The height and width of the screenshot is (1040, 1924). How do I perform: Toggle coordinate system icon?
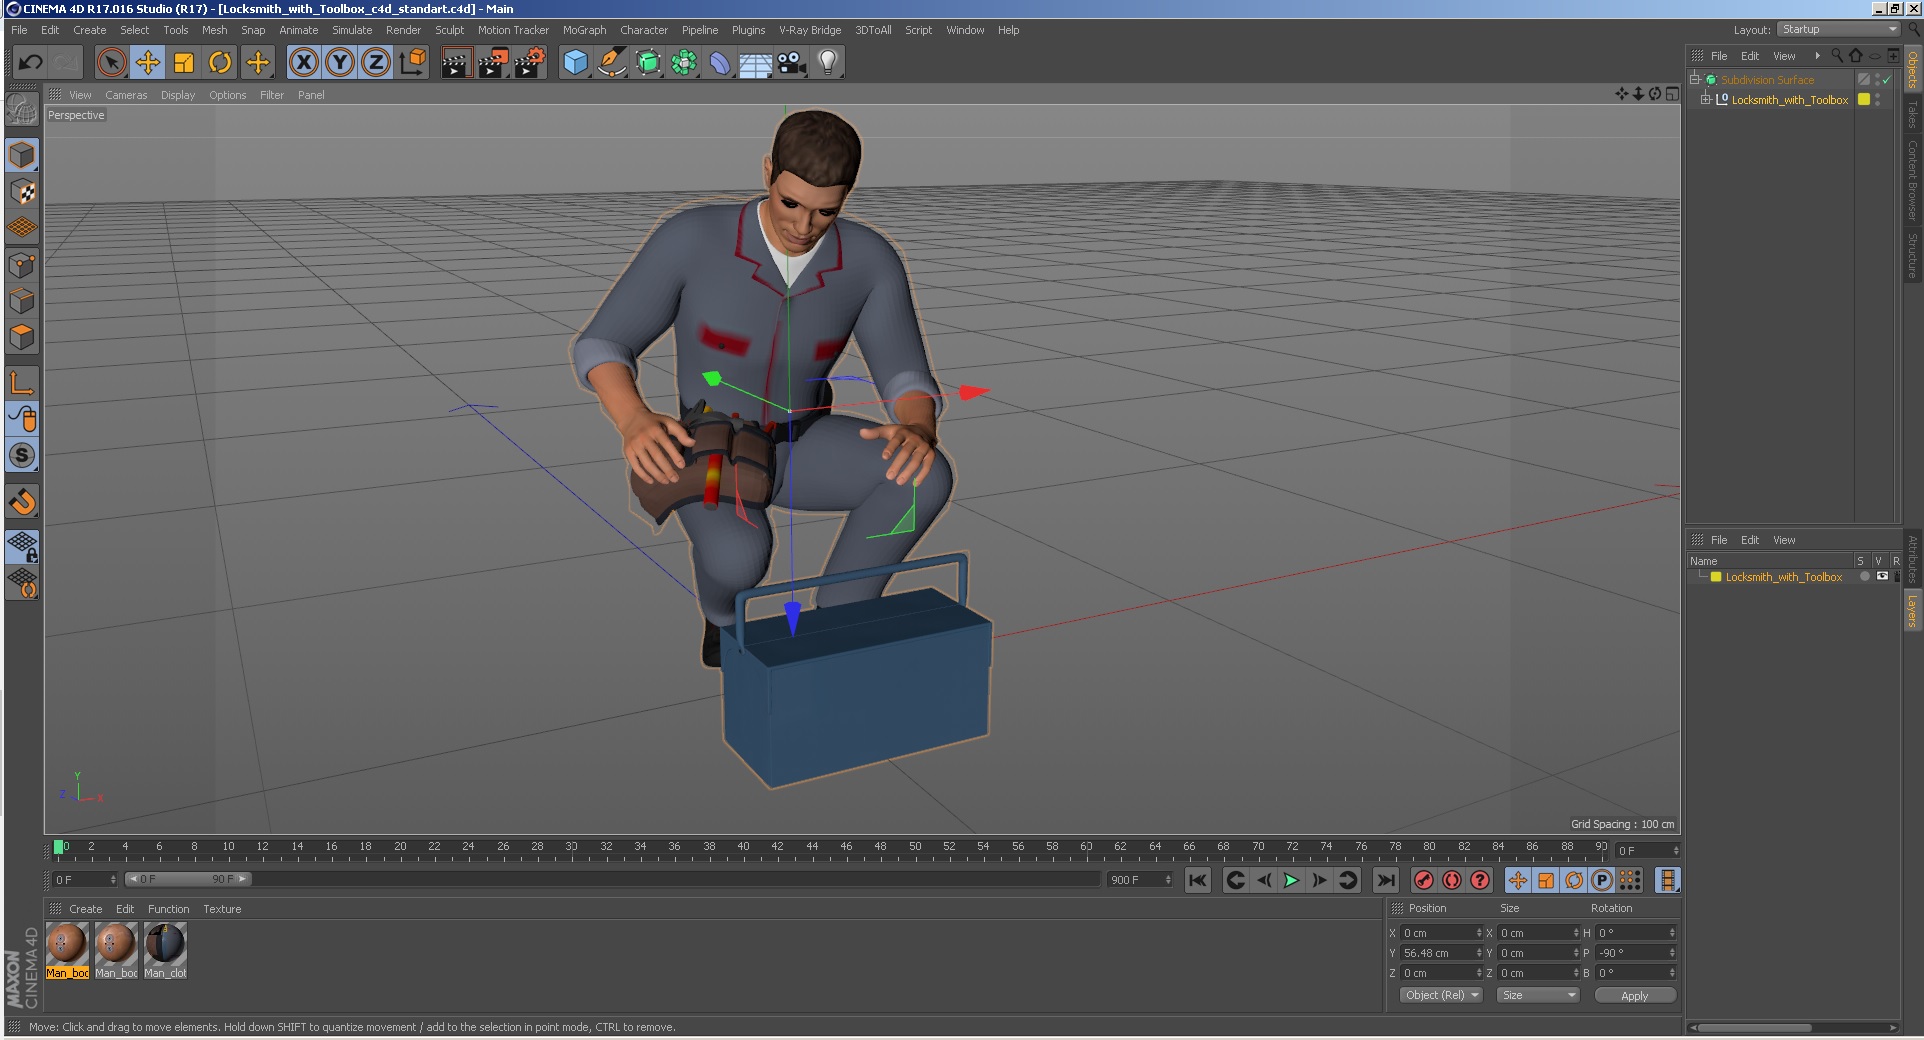click(x=412, y=63)
